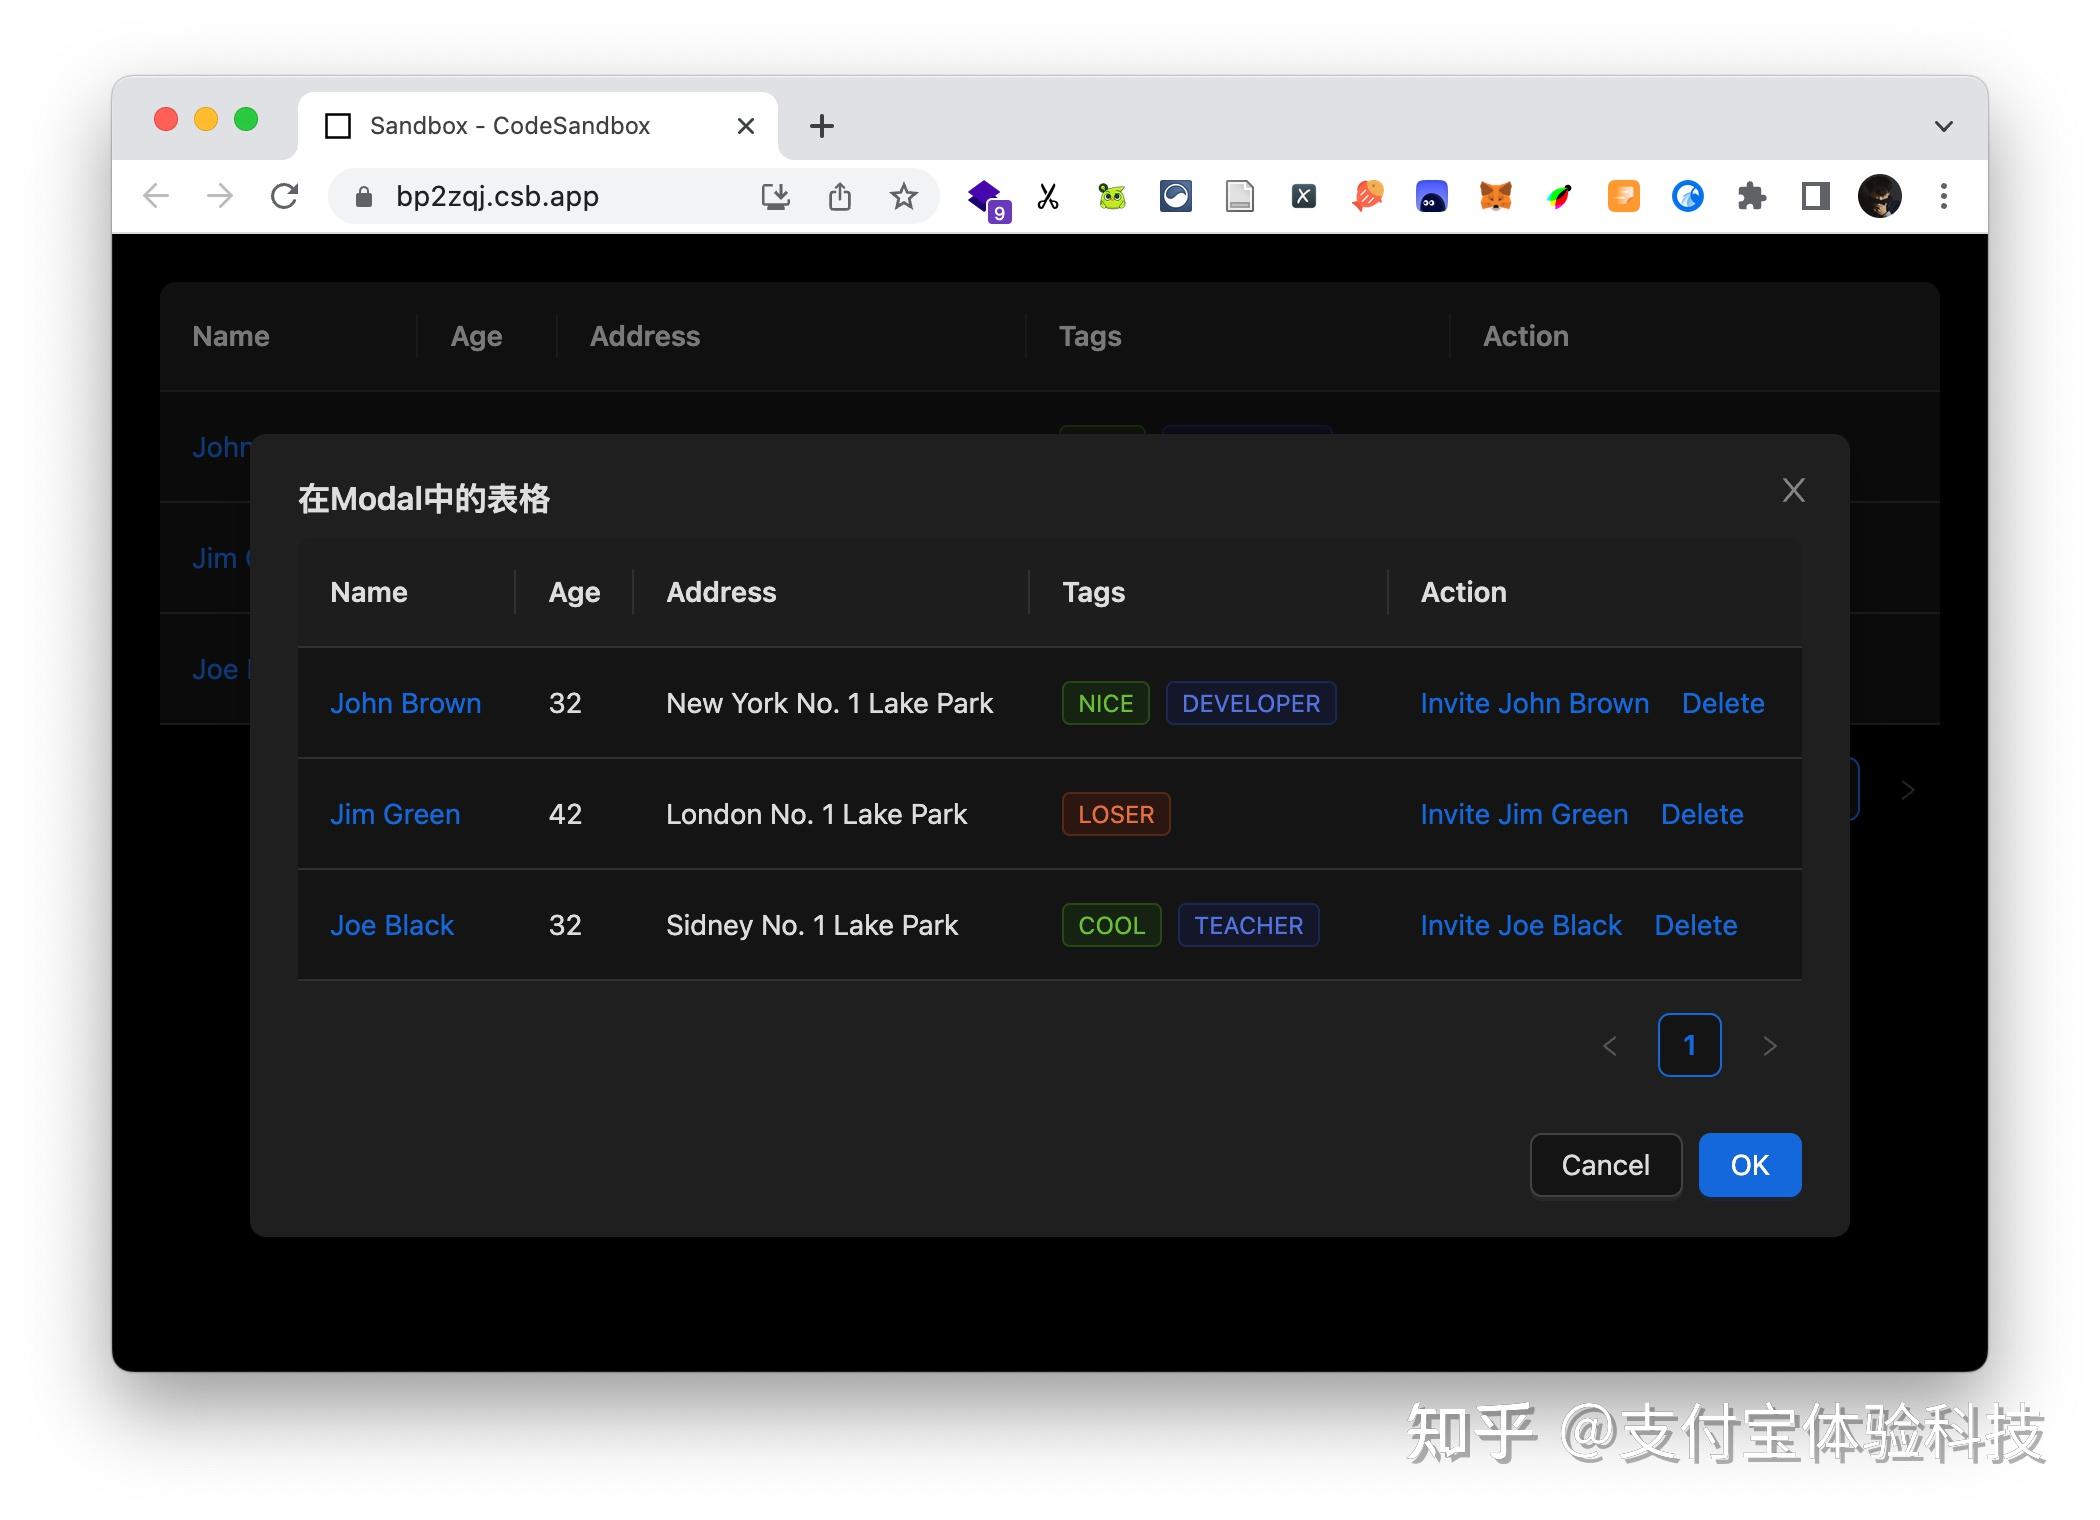
Task: Open a new browser tab
Action: [x=821, y=126]
